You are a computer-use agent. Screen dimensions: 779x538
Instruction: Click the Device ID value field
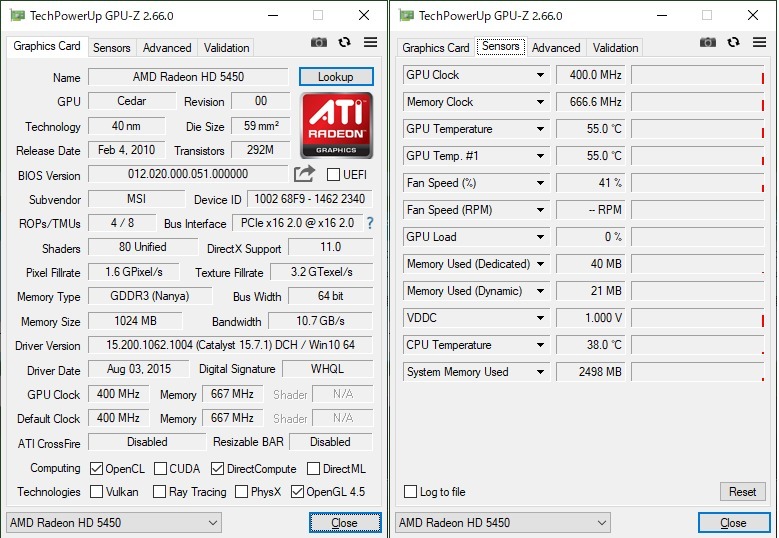pos(310,199)
